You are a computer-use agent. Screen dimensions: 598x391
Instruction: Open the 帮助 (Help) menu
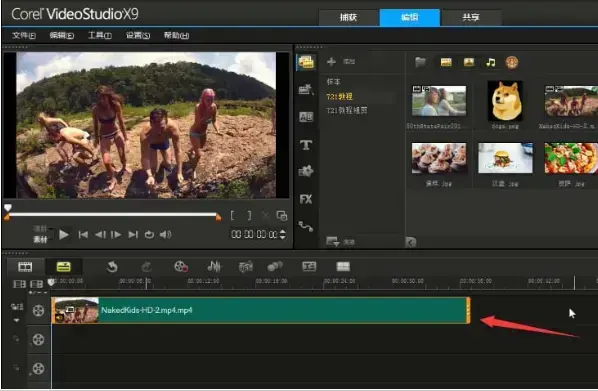pos(176,35)
